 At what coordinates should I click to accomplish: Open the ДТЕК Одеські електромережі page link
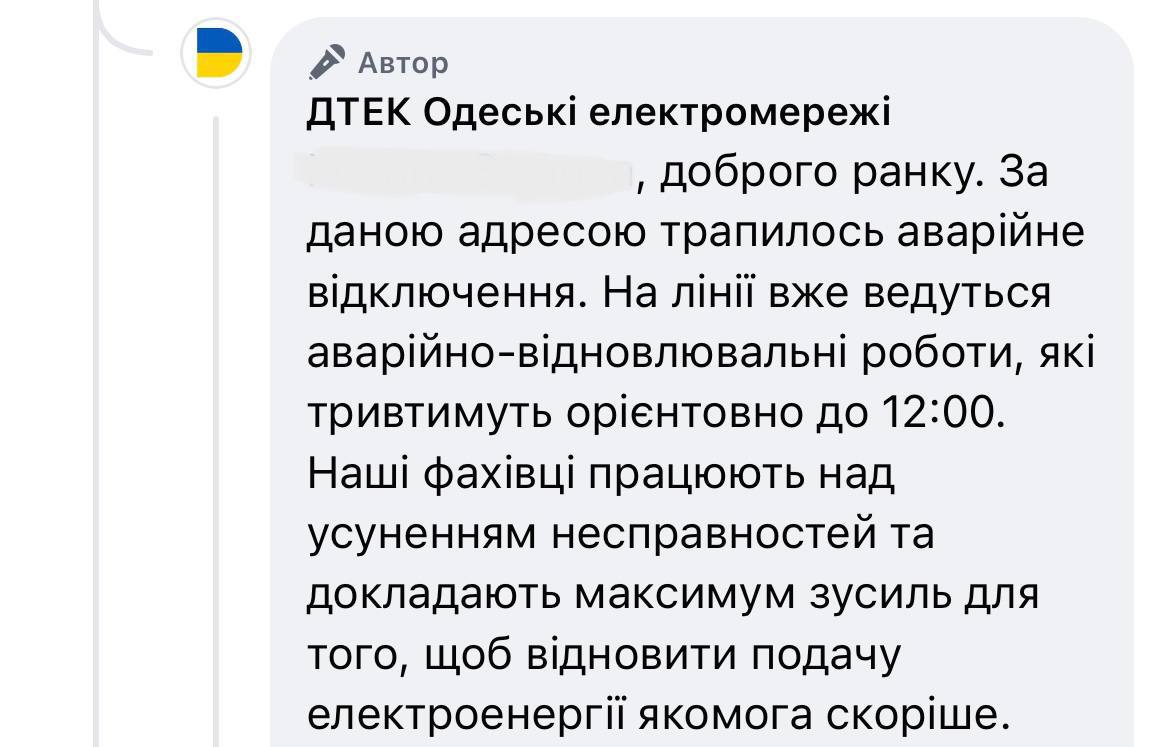point(598,114)
